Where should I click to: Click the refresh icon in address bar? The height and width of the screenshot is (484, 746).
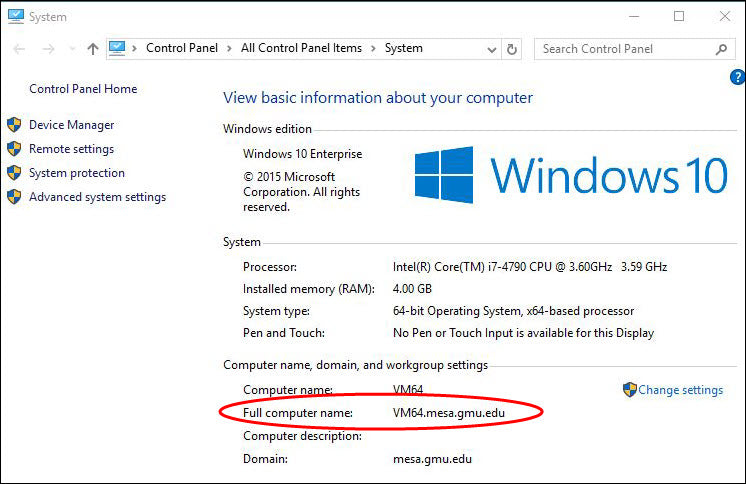513,48
